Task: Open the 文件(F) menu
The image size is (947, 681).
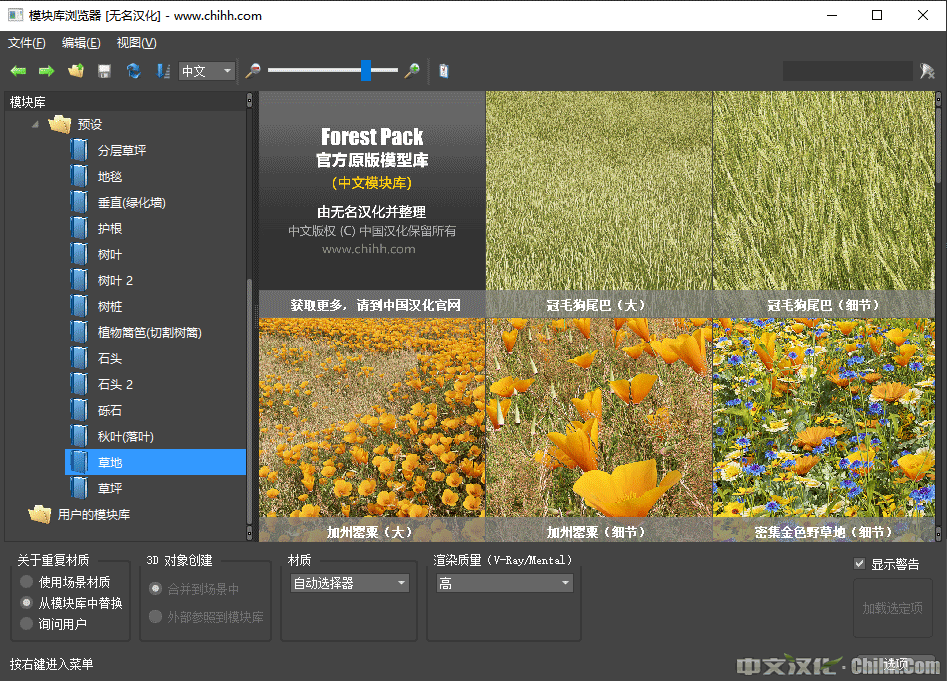Action: (27, 43)
